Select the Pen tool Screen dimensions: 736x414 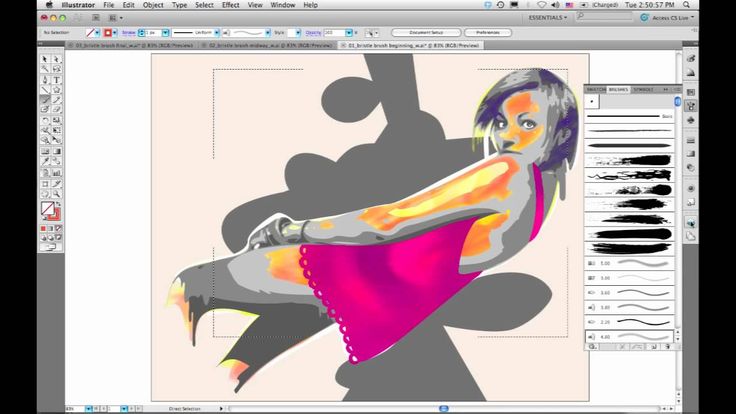(x=45, y=80)
